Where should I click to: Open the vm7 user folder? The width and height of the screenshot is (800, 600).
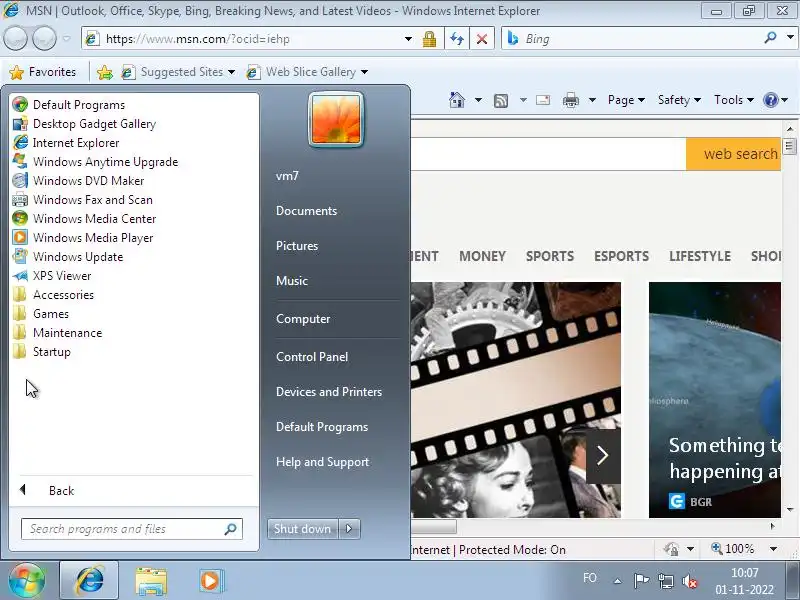pos(287,176)
